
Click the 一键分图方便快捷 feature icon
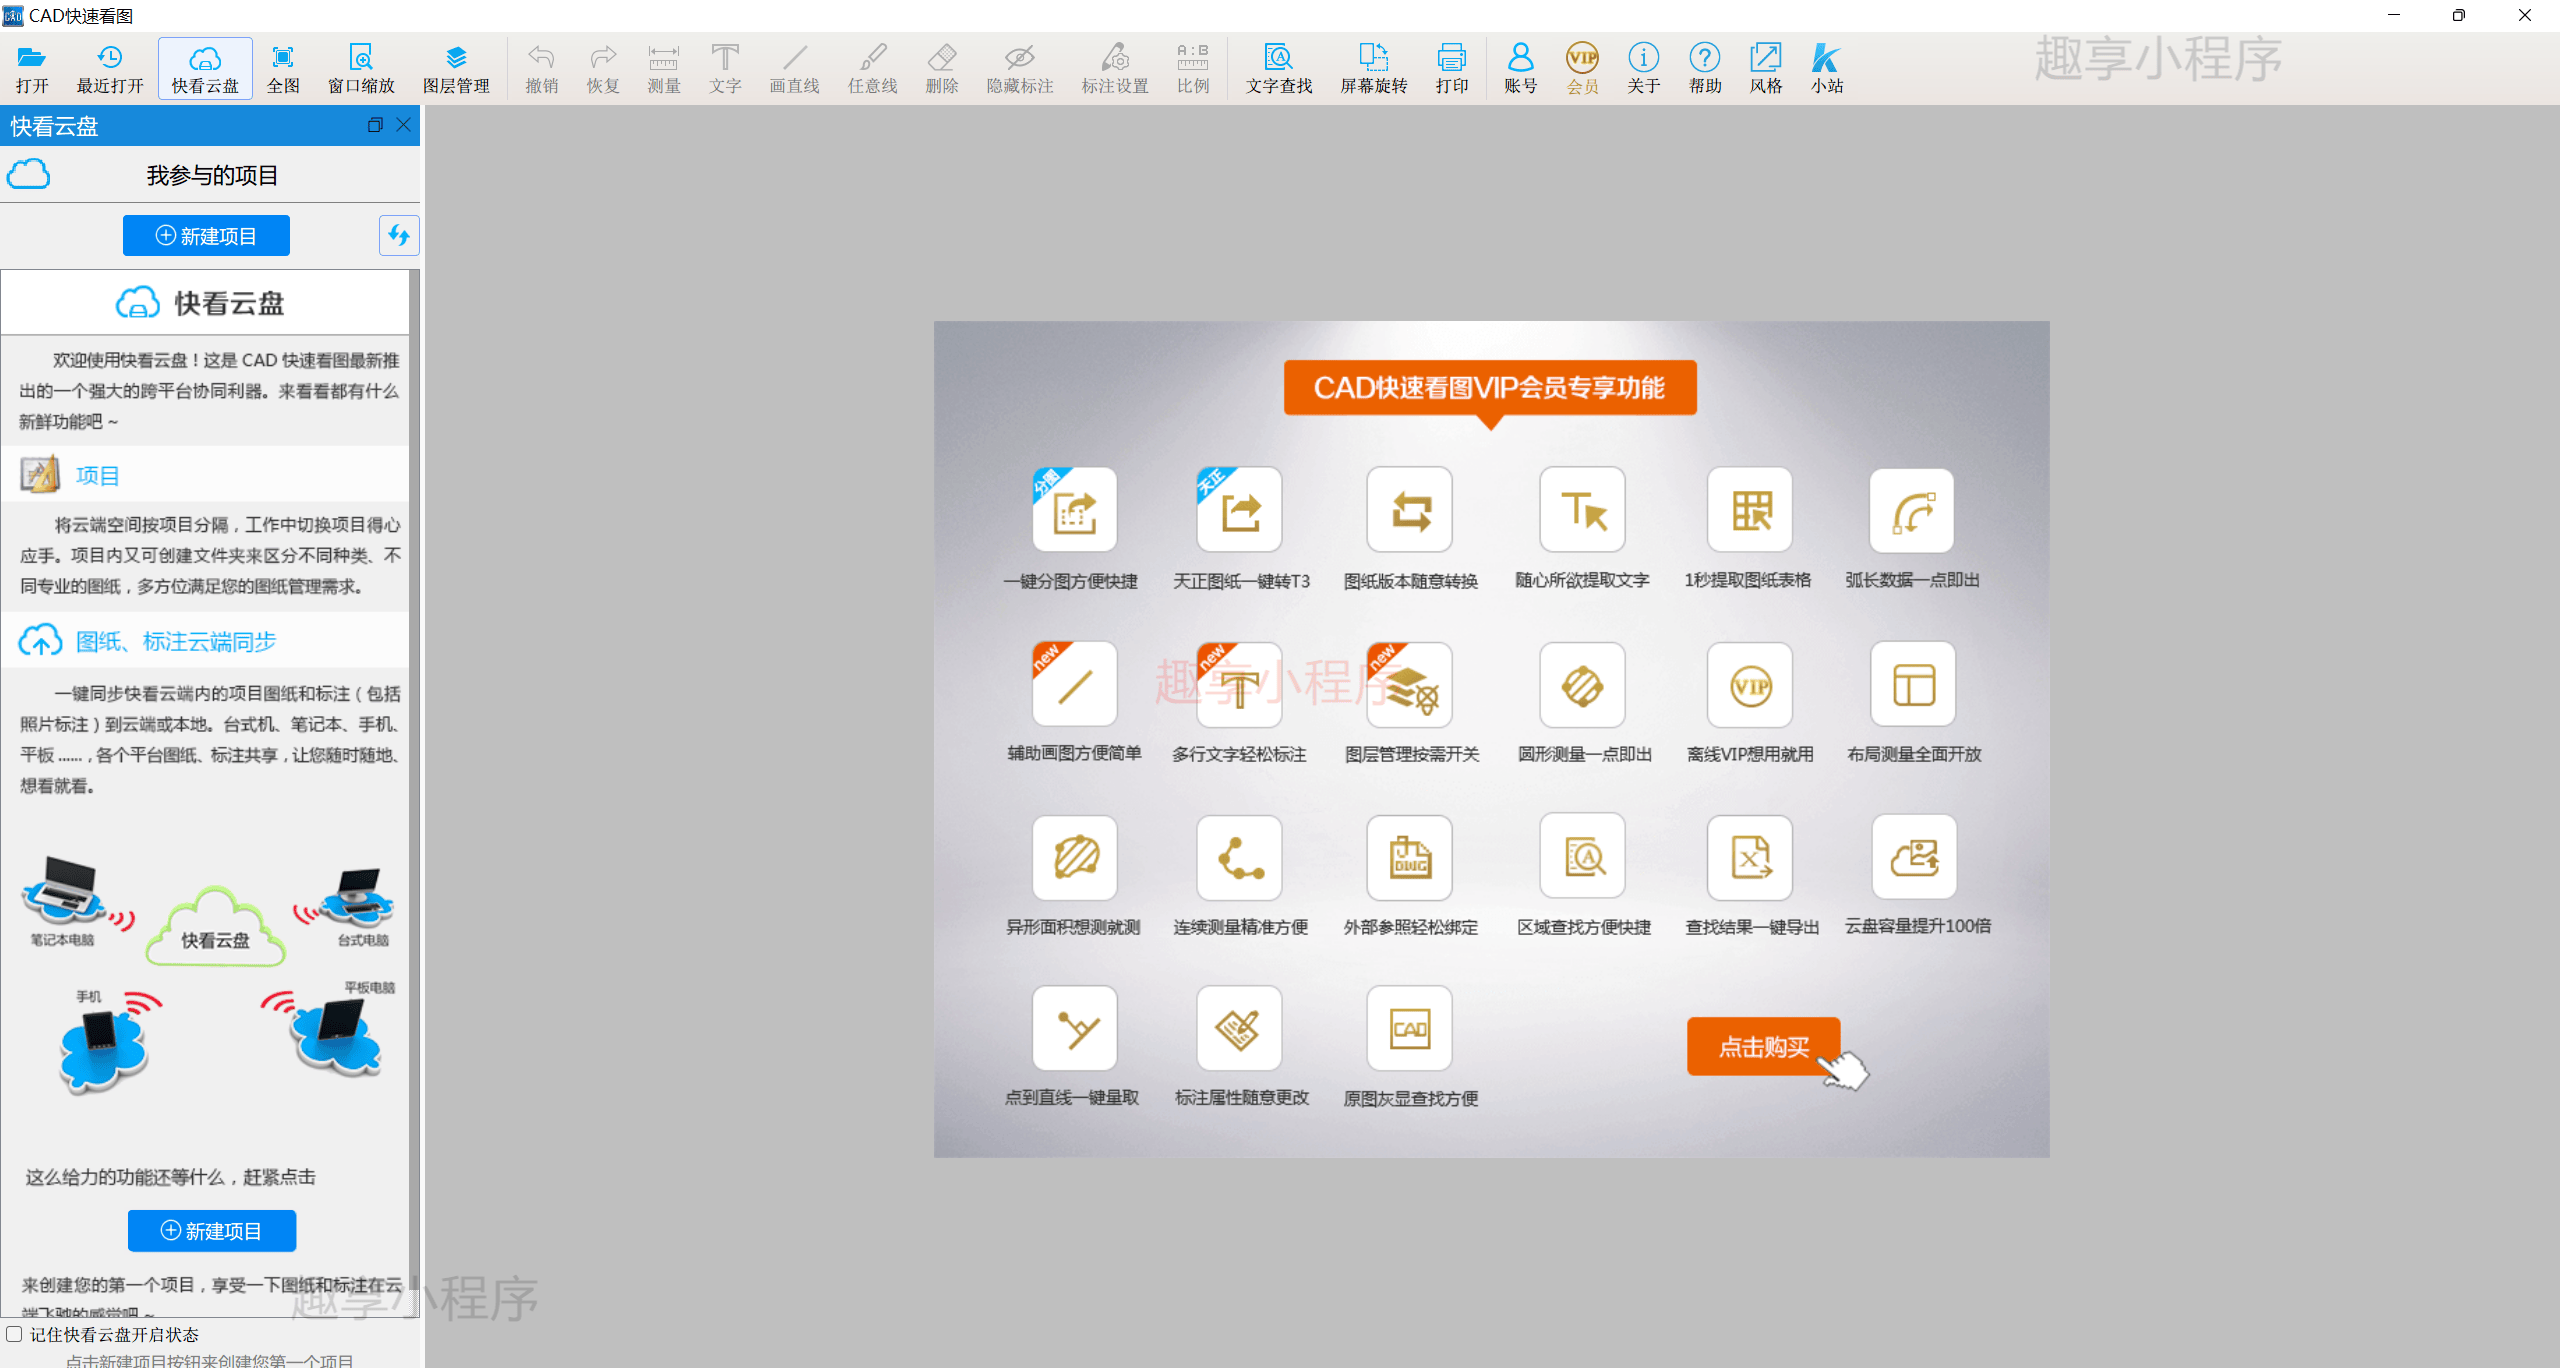[1074, 510]
